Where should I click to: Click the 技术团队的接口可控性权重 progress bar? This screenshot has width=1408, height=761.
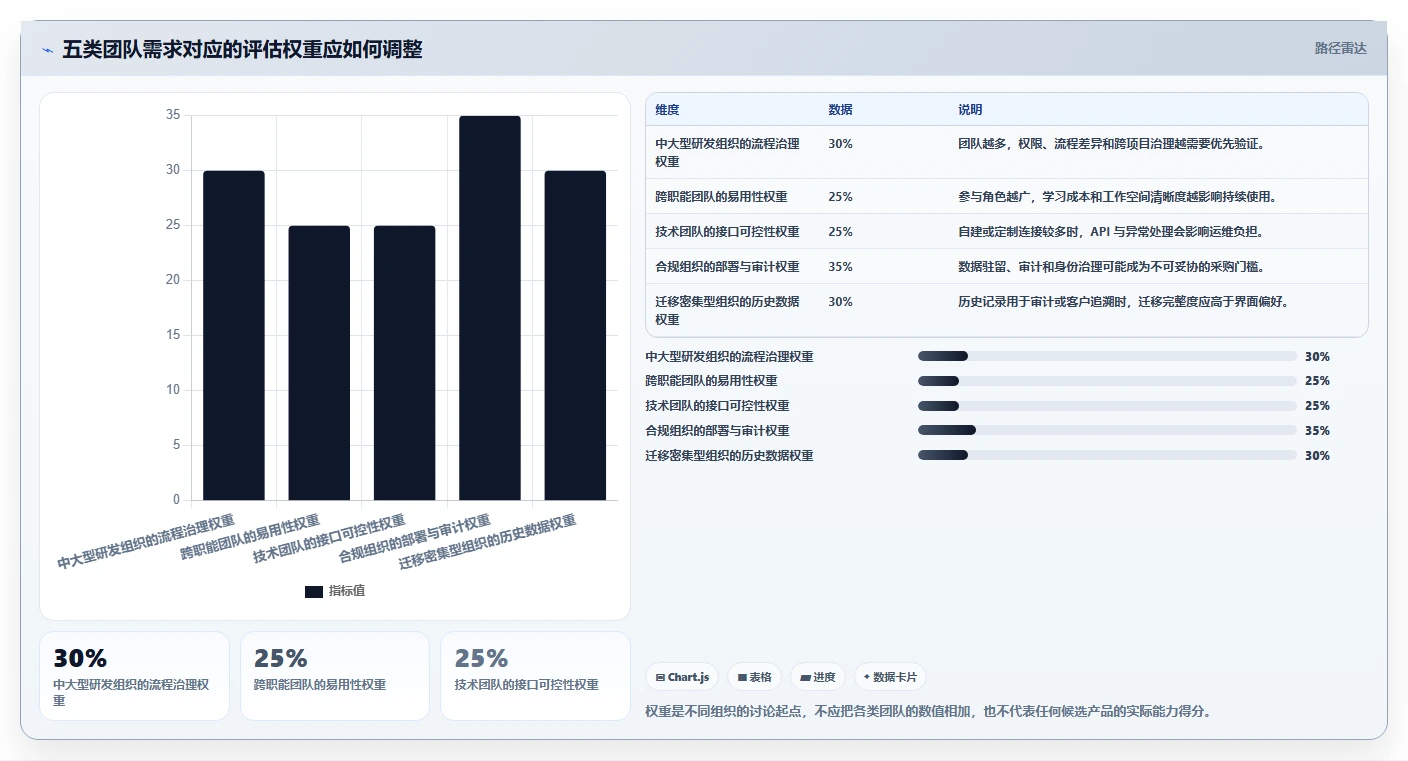1107,406
